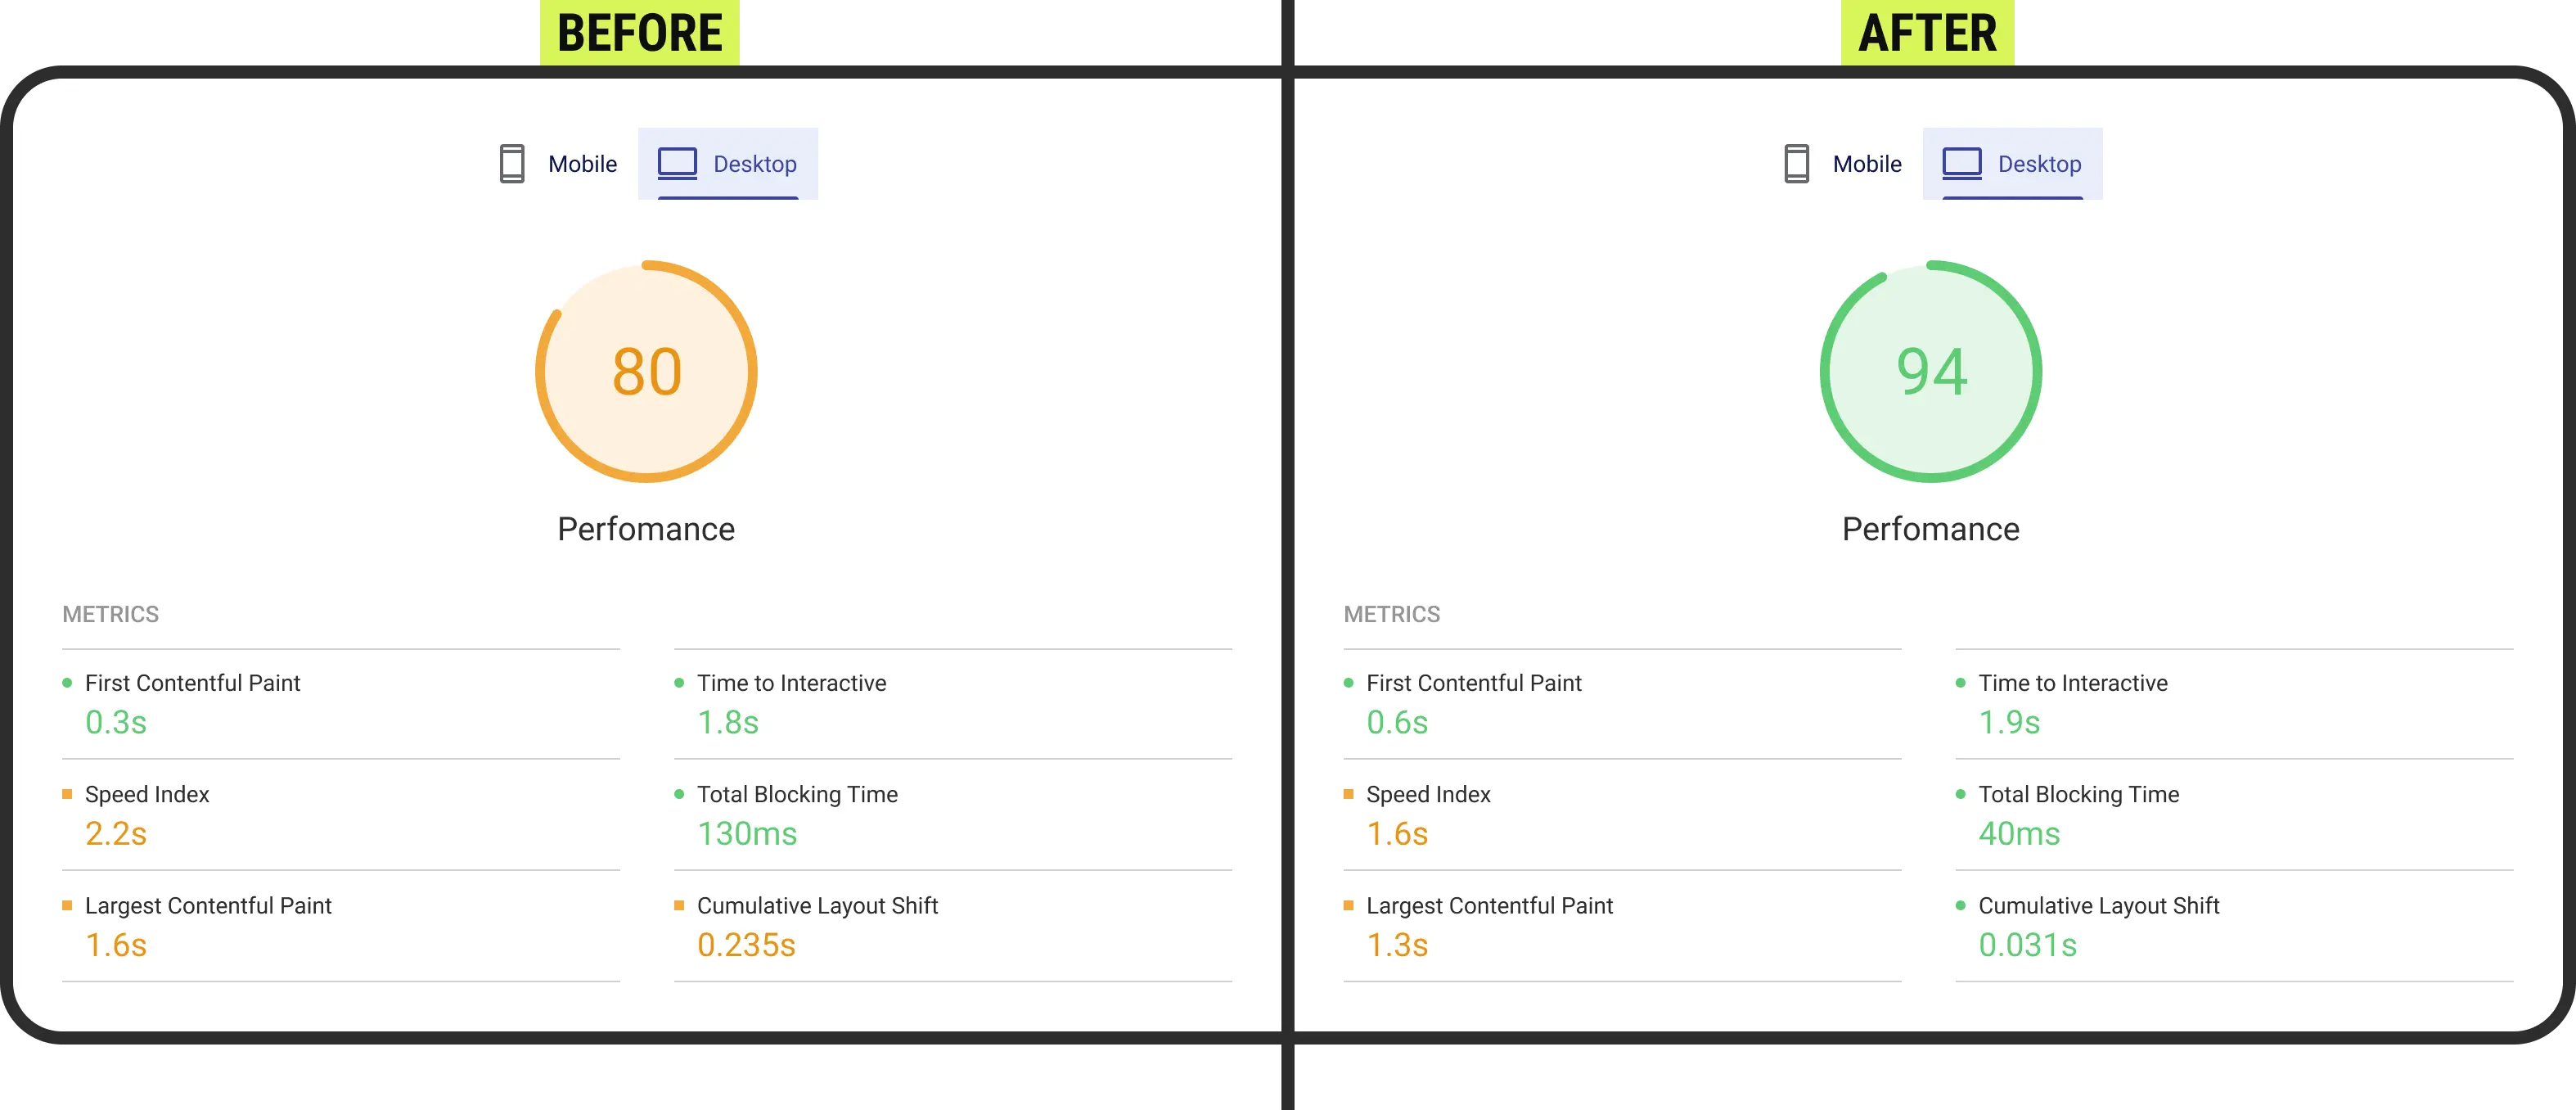Click the AFTER label banner
2576x1110 pixels.
tap(1927, 33)
